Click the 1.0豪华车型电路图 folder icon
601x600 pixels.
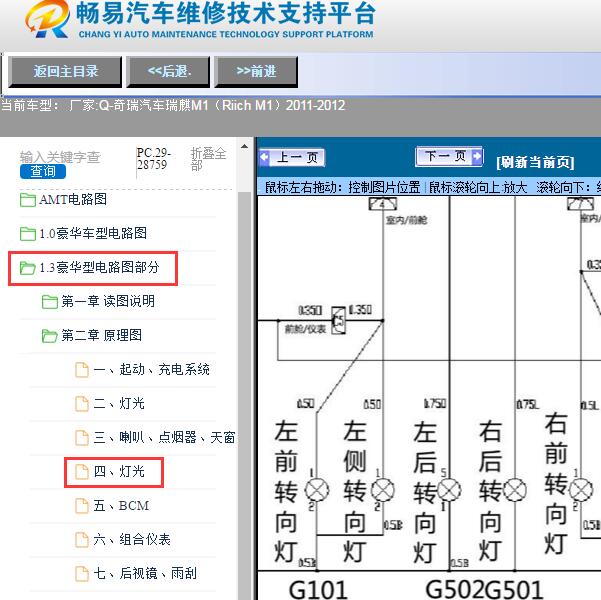click(28, 233)
